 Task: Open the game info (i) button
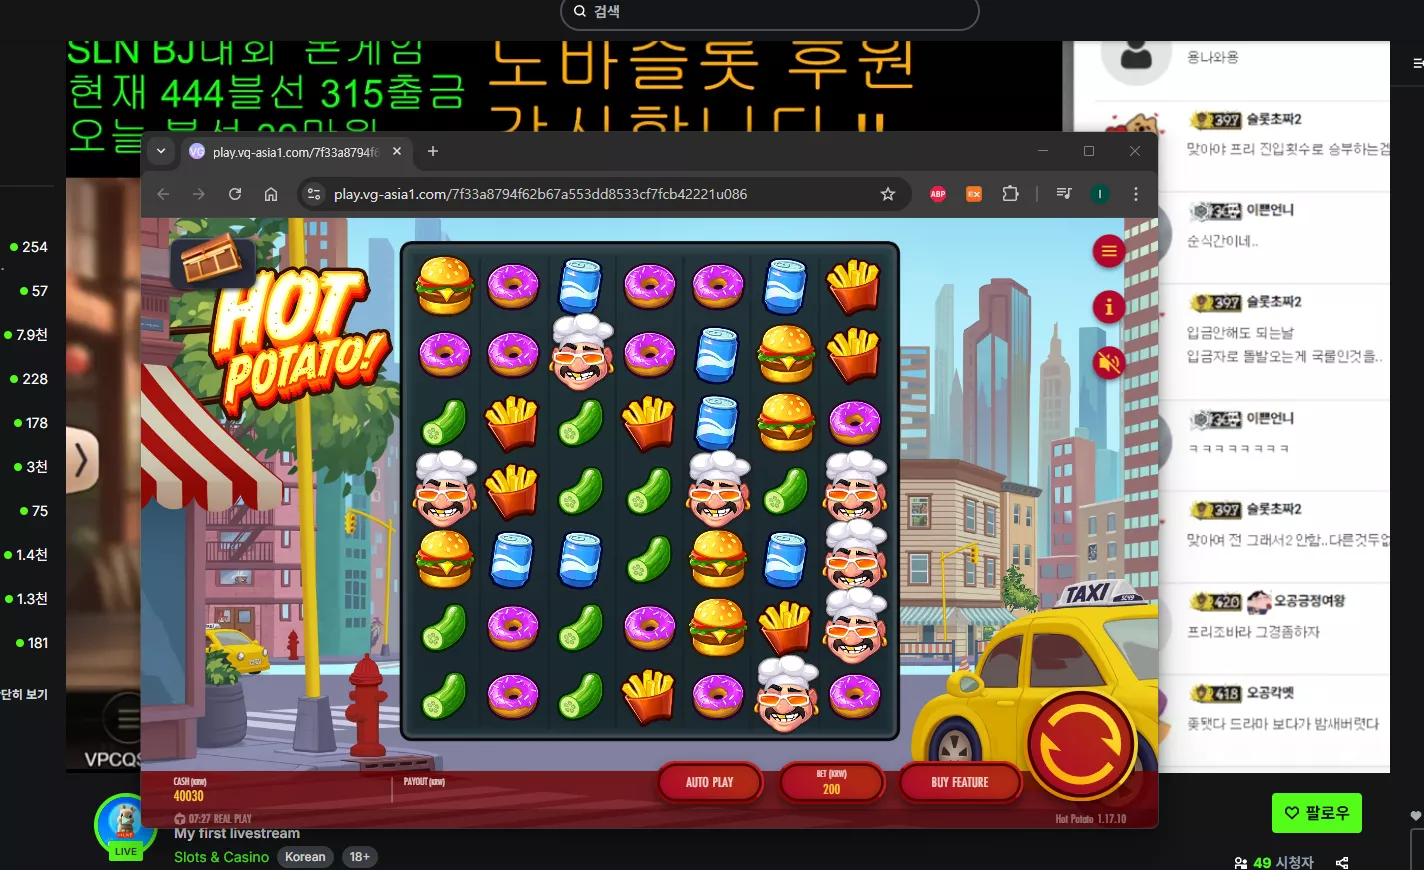1109,307
